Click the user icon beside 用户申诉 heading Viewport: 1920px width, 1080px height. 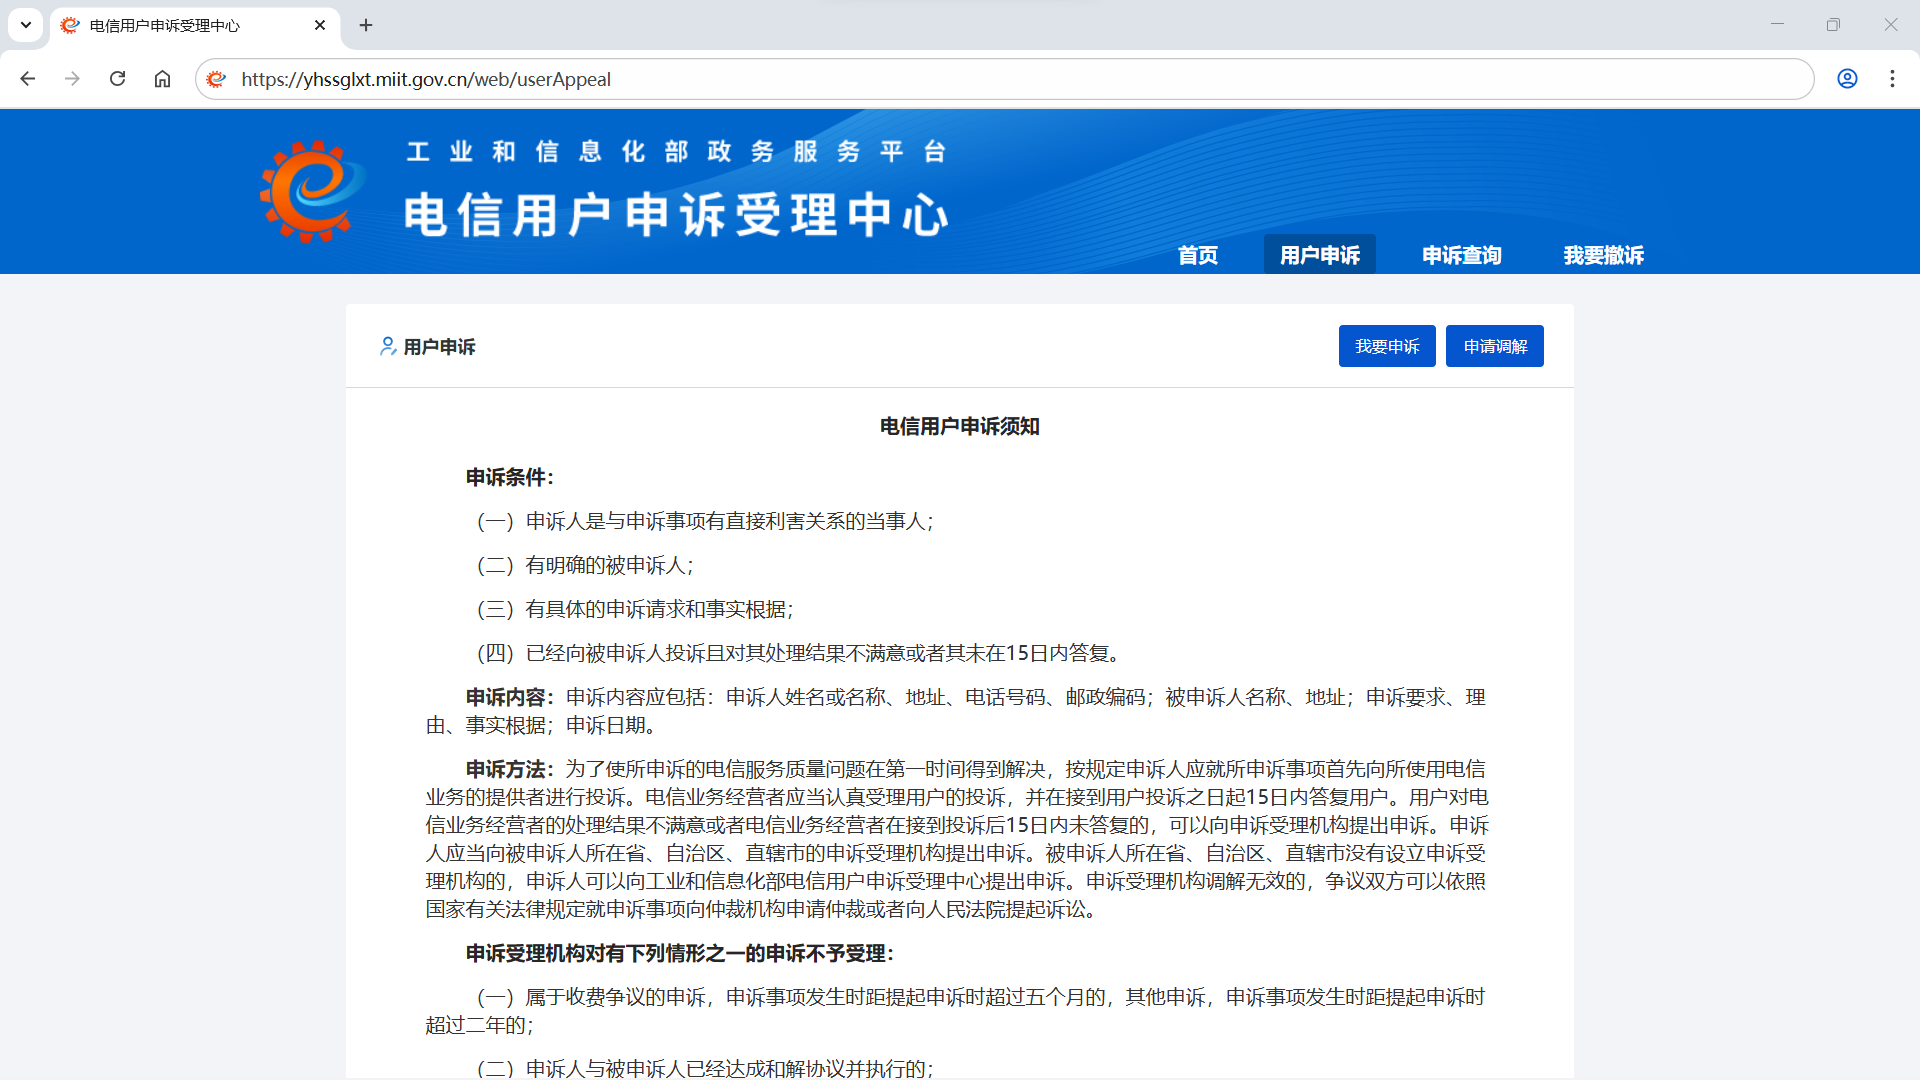click(x=387, y=346)
